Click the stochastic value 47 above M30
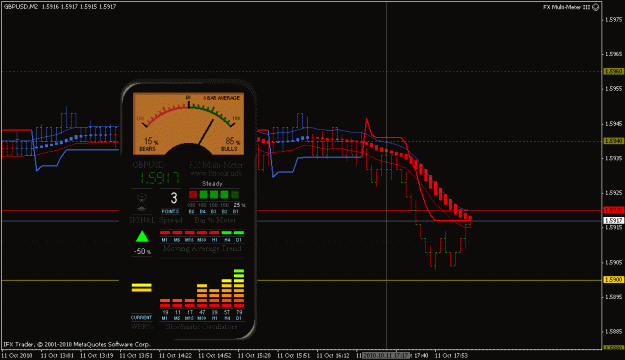The width and height of the screenshot is (625, 360). coord(202,313)
